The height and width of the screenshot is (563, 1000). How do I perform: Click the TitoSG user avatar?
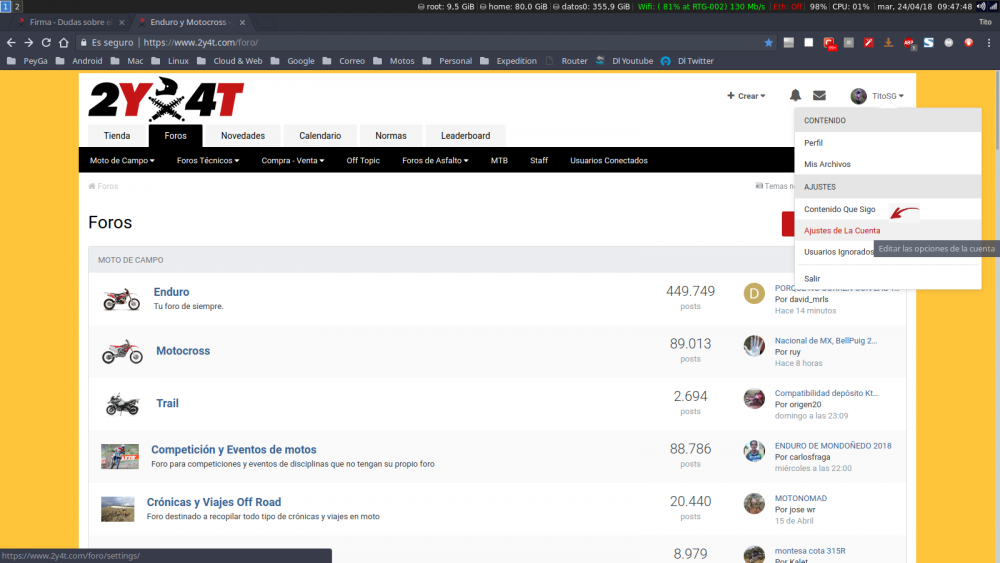858,96
